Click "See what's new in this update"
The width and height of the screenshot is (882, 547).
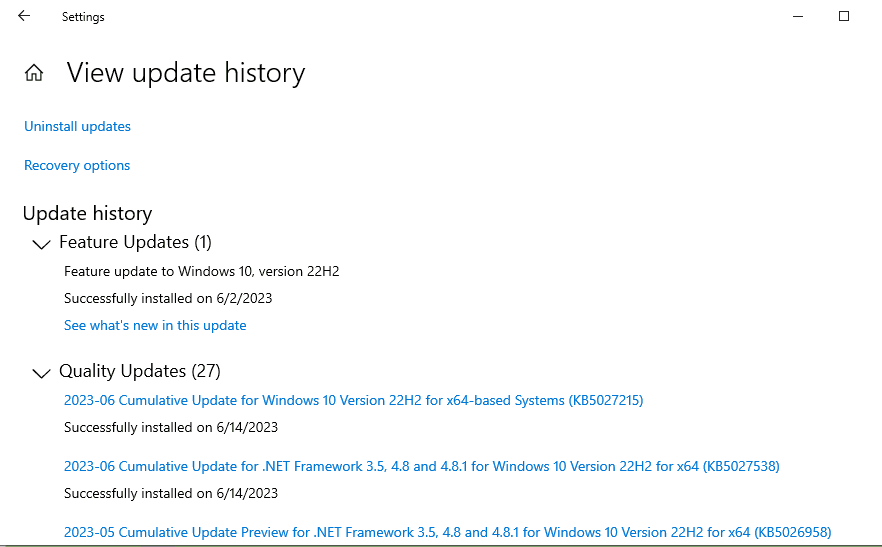(155, 325)
